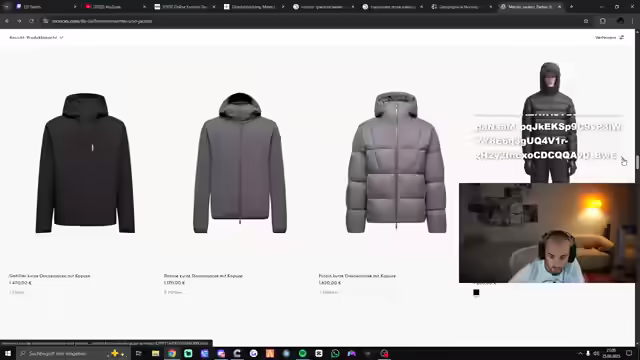Click the browser address bar

310,21
